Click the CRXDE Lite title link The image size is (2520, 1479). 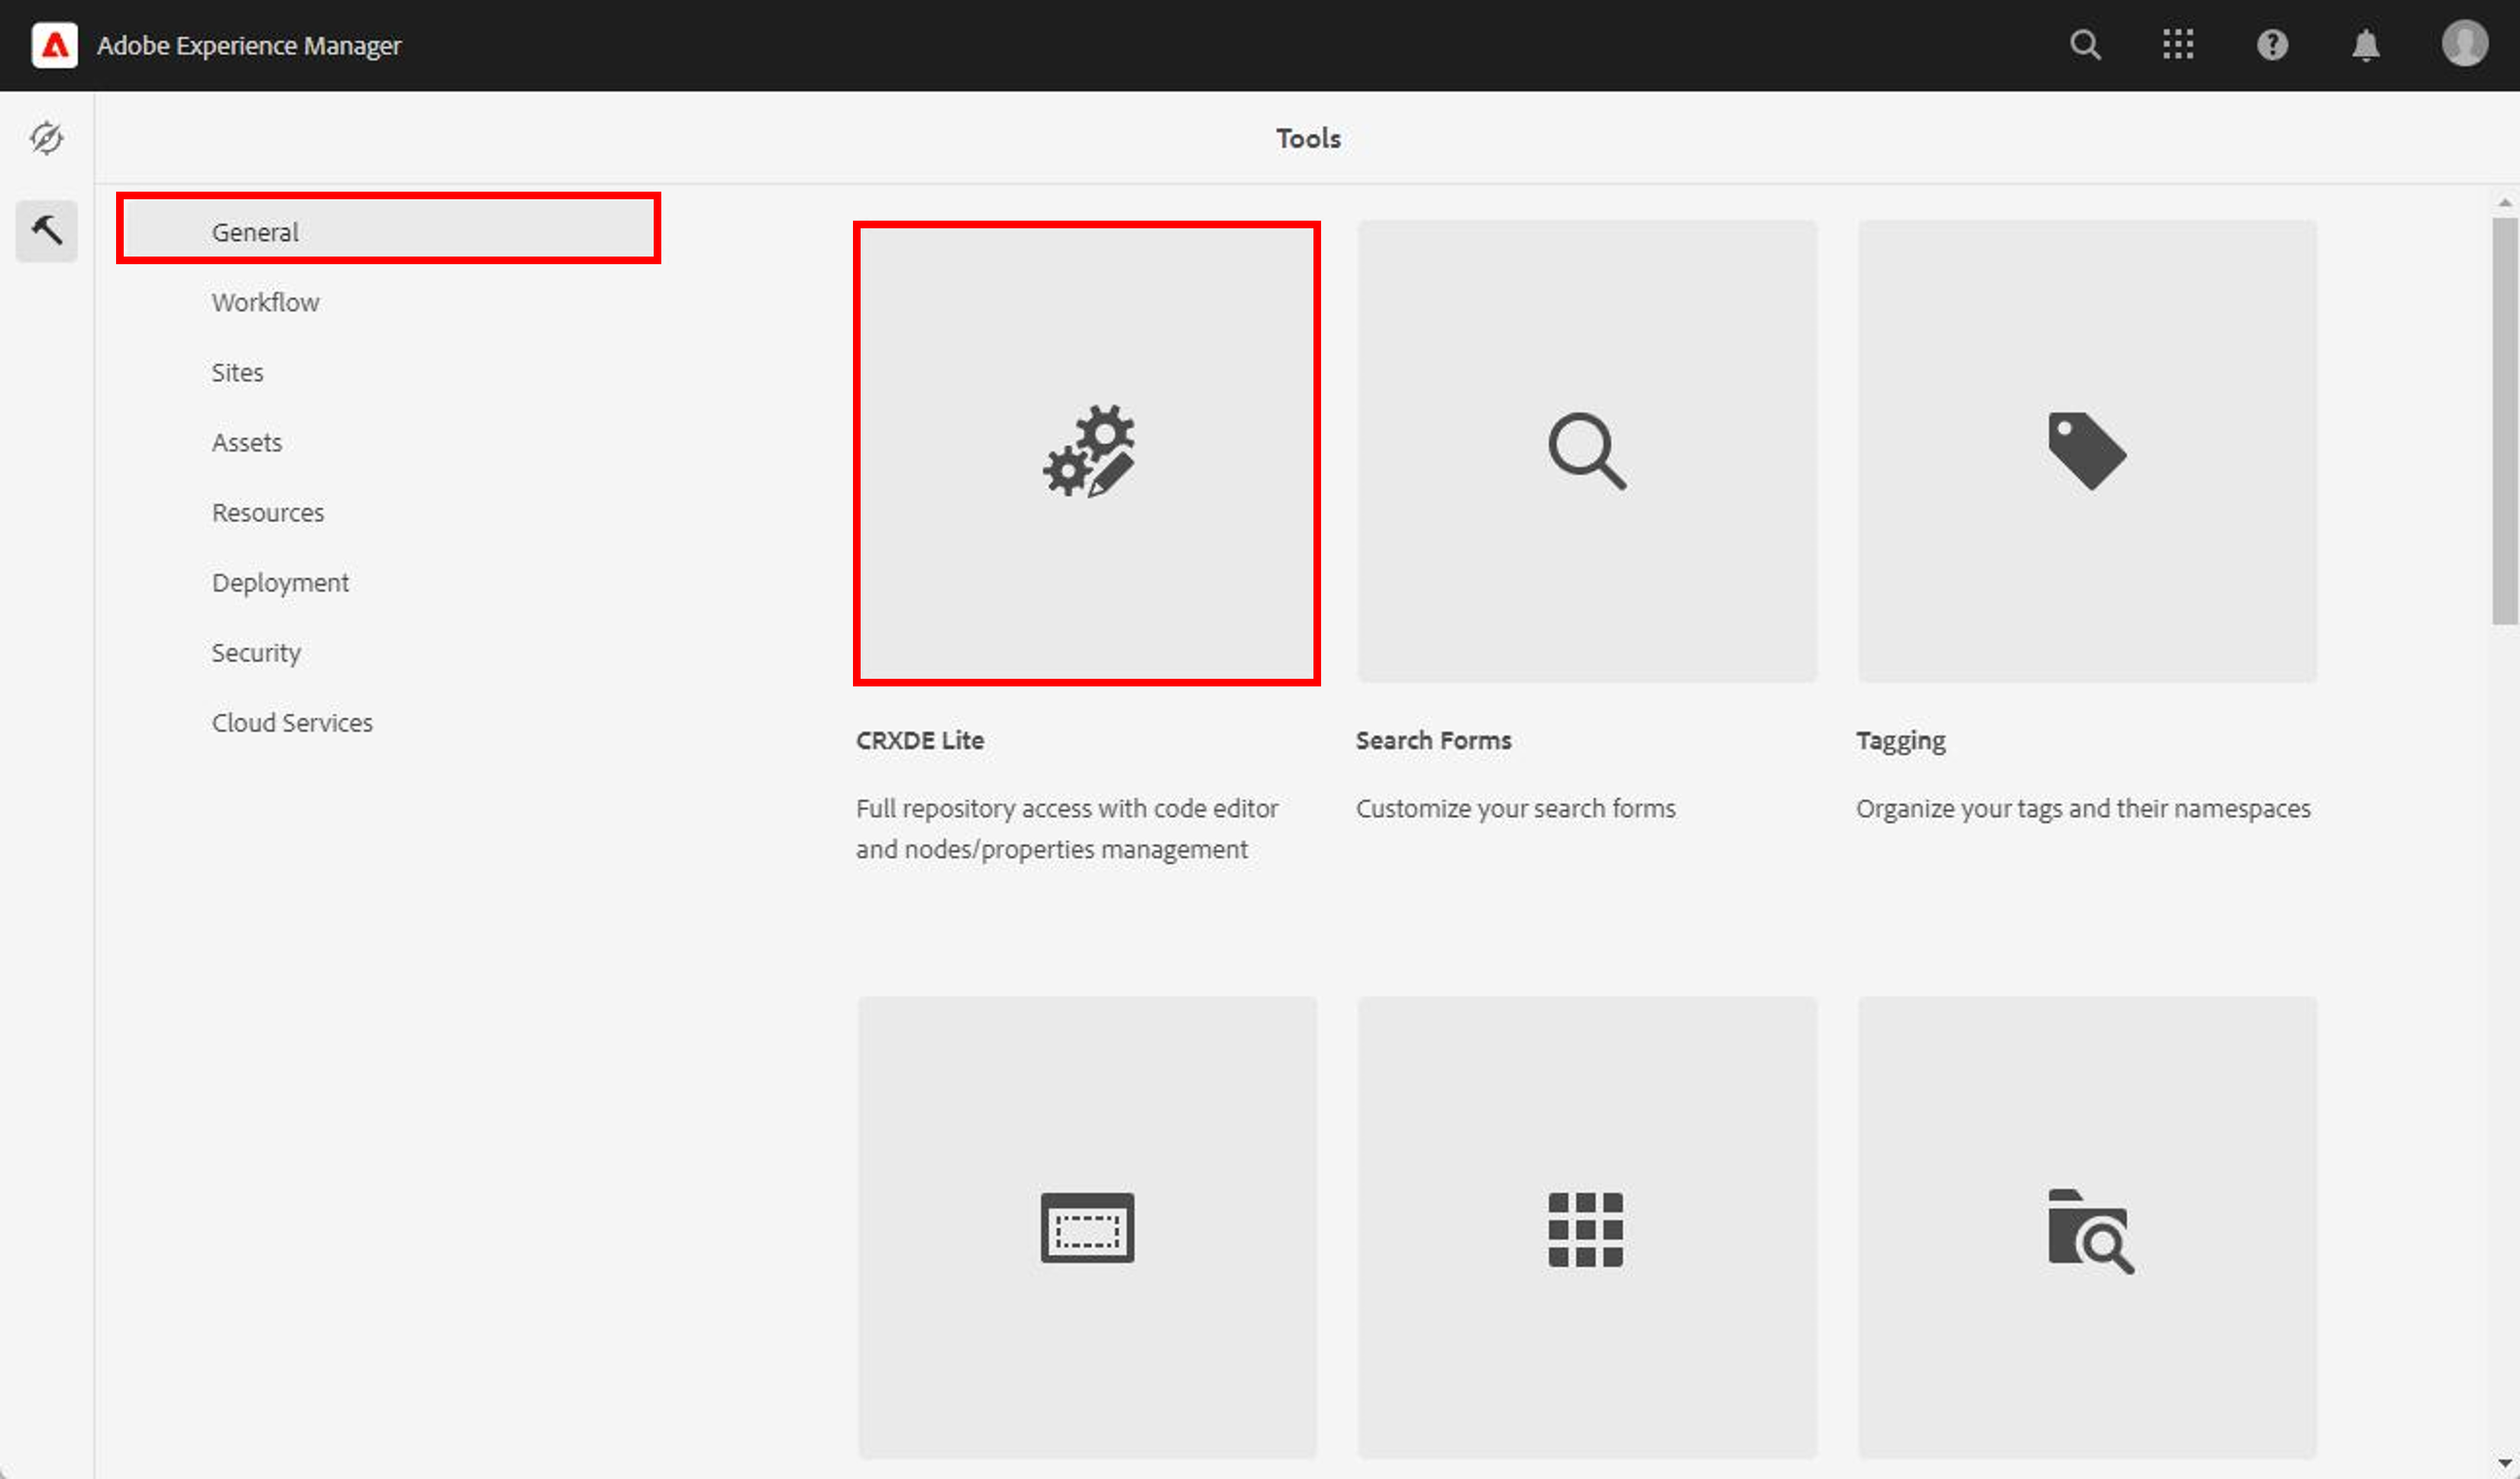(919, 740)
